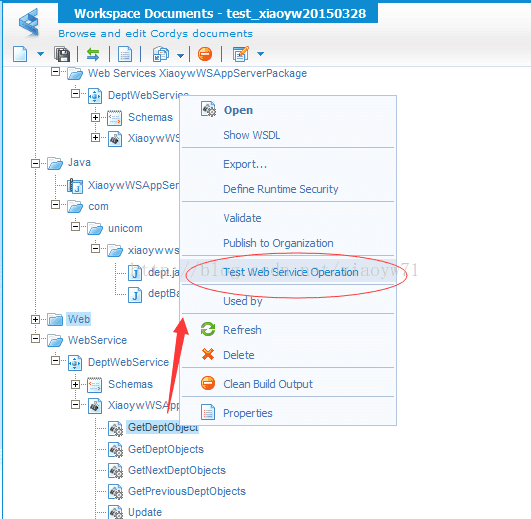Click the lower Schemas notepad icon
This screenshot has height=519, width=531.
pyautogui.click(x=94, y=385)
